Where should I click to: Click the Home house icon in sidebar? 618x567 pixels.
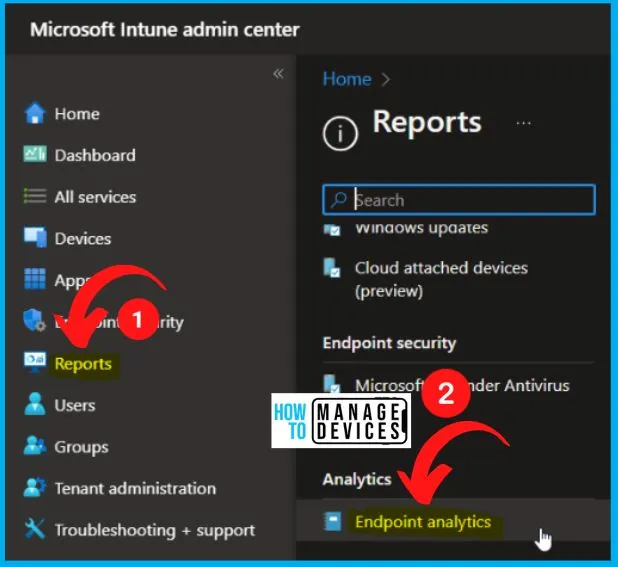pyautogui.click(x=35, y=113)
